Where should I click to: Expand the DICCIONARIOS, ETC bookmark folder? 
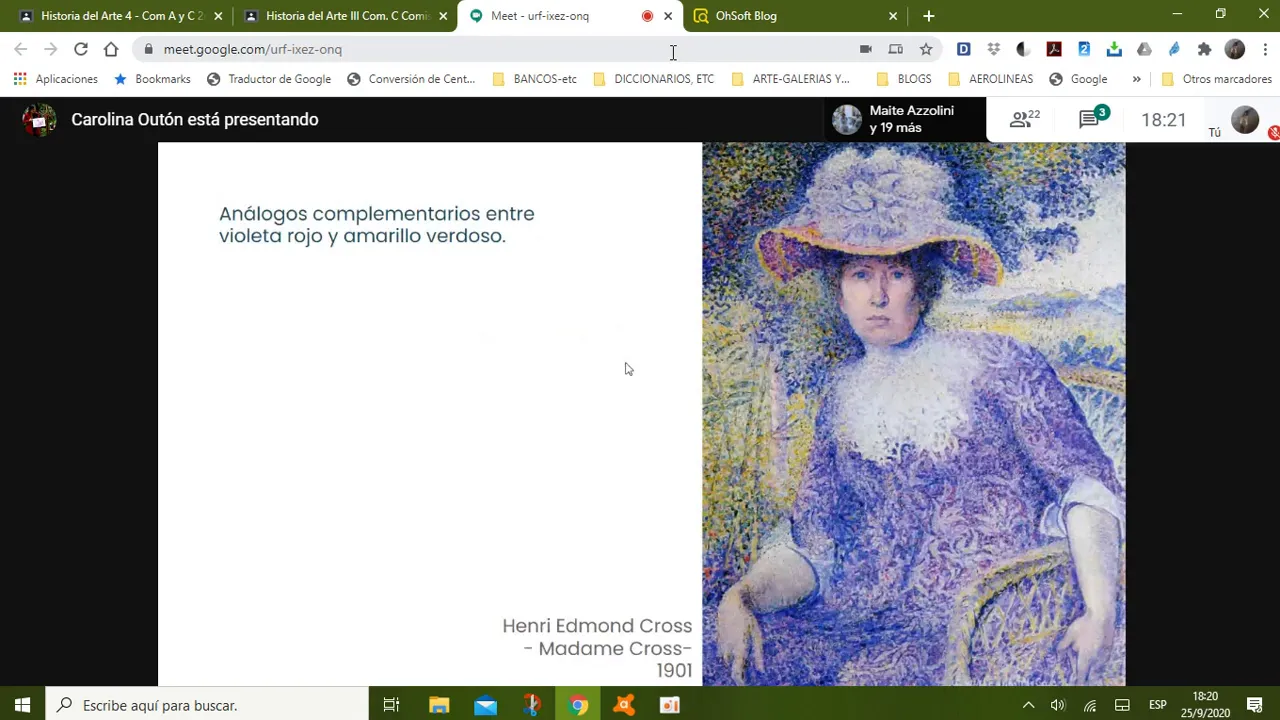pyautogui.click(x=654, y=79)
